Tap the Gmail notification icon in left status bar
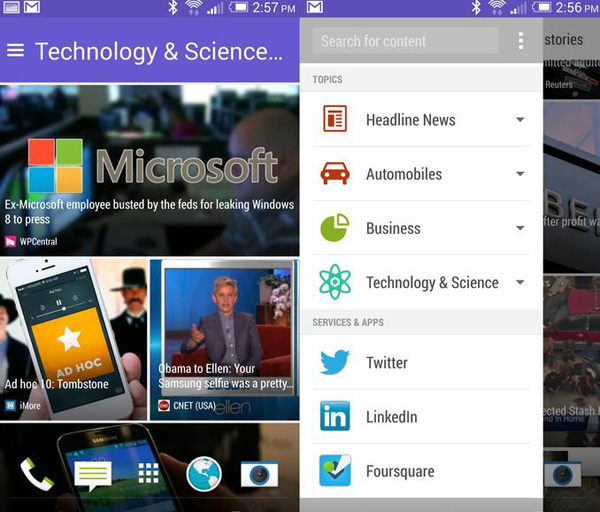Screen dimensions: 600x512 (x=32, y=7)
